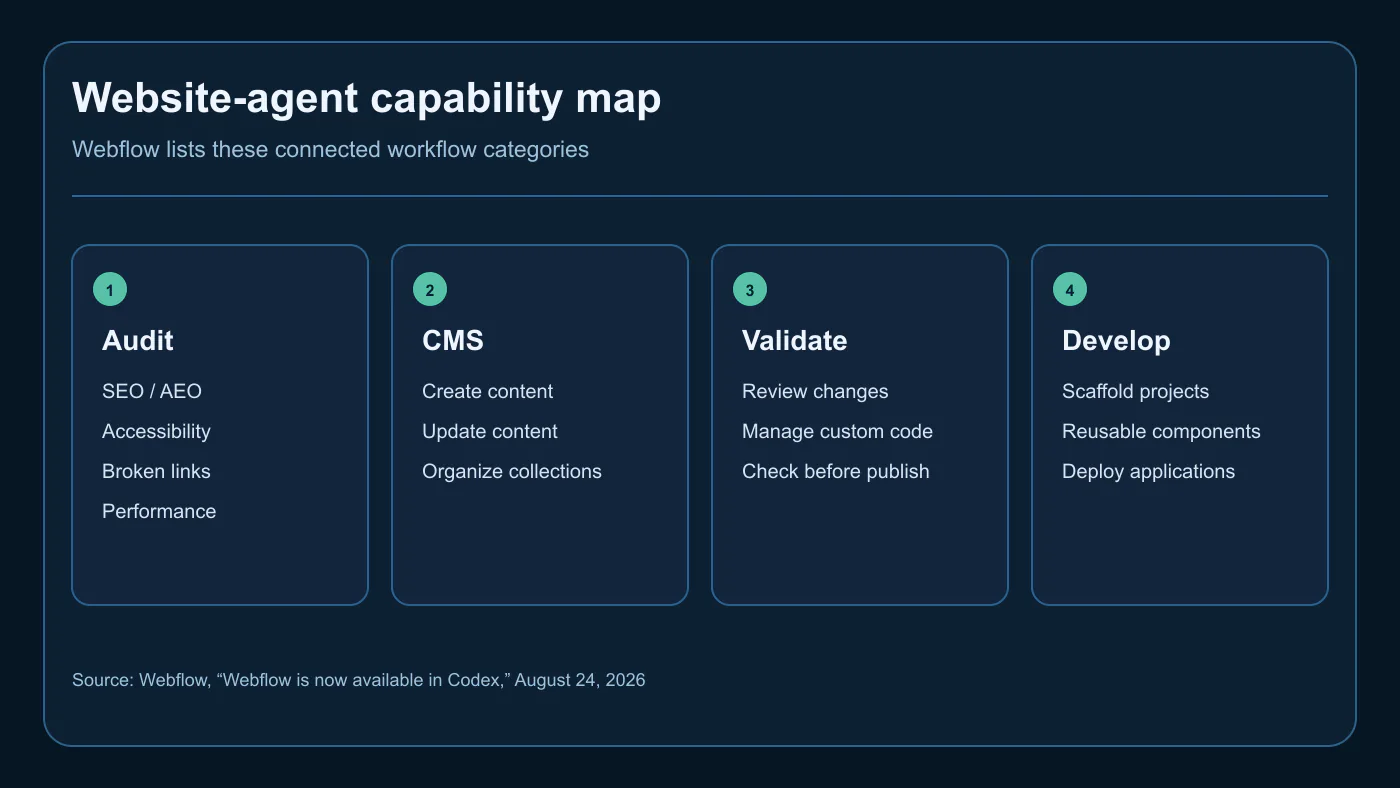This screenshot has width=1400, height=788.
Task: Click the 'Scaffold projects' item
Action: (x=1136, y=392)
